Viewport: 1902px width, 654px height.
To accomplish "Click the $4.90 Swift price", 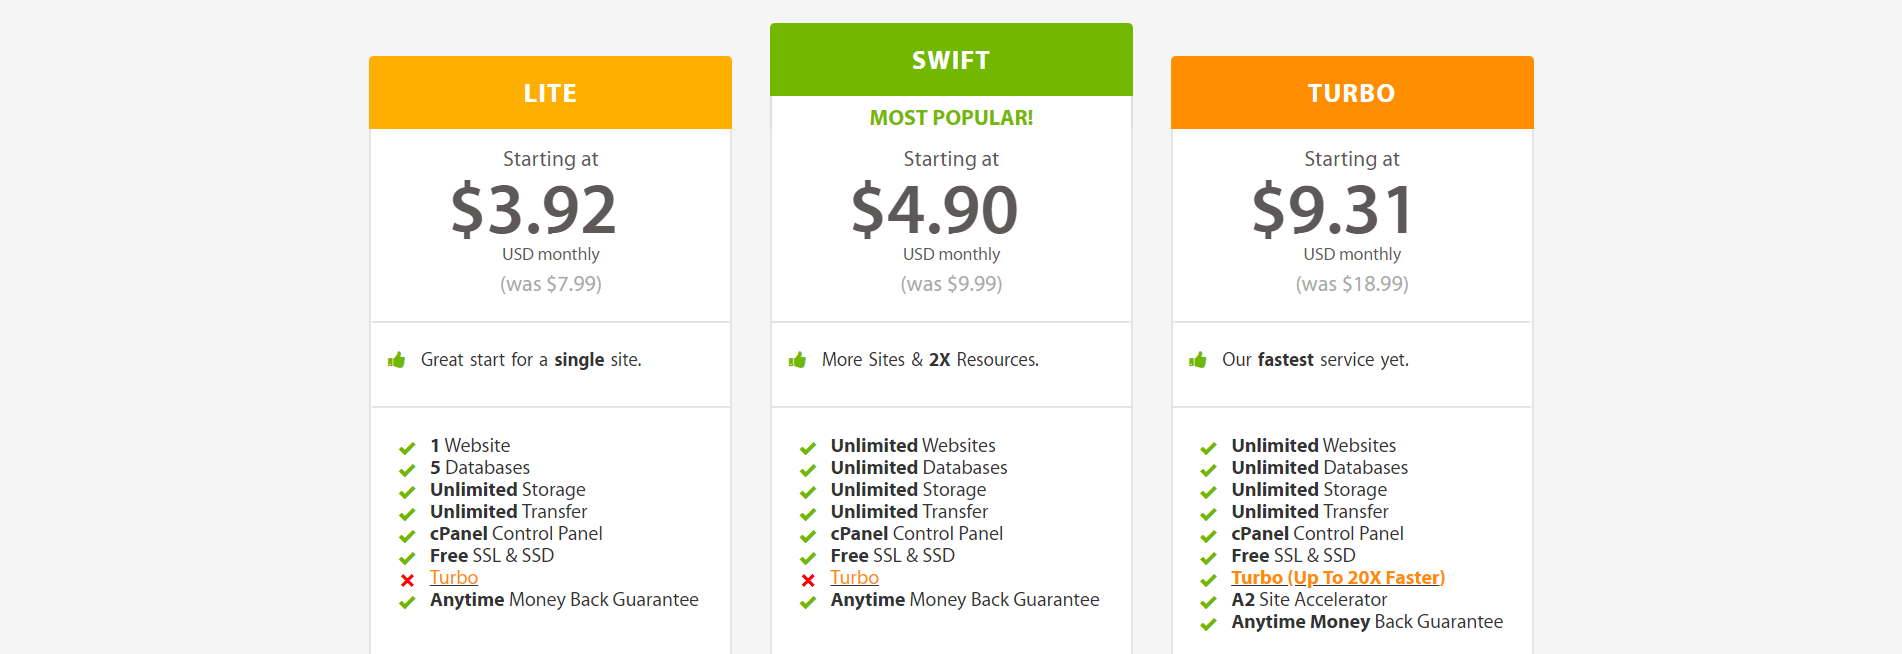I will tap(935, 210).
